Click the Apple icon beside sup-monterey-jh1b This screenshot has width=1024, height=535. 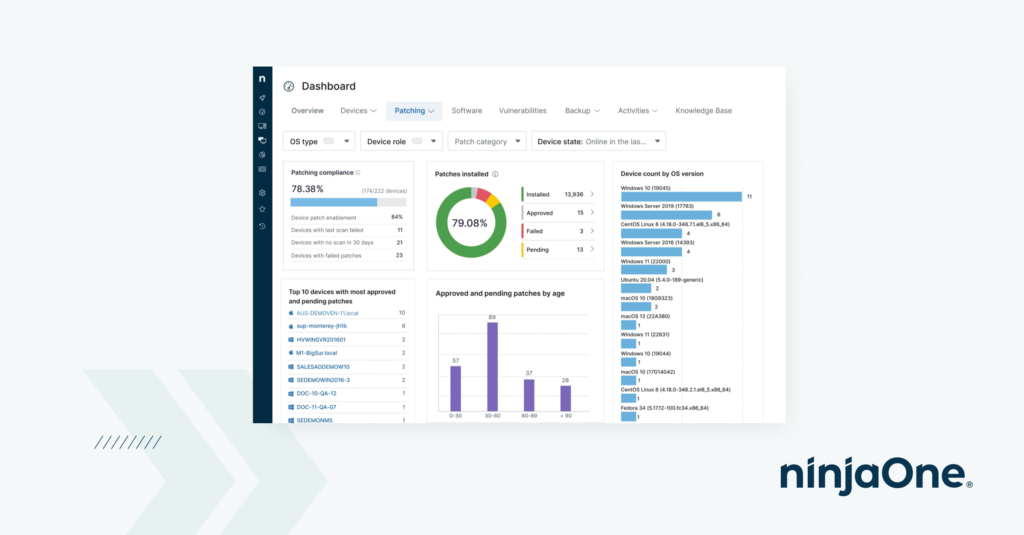291,326
